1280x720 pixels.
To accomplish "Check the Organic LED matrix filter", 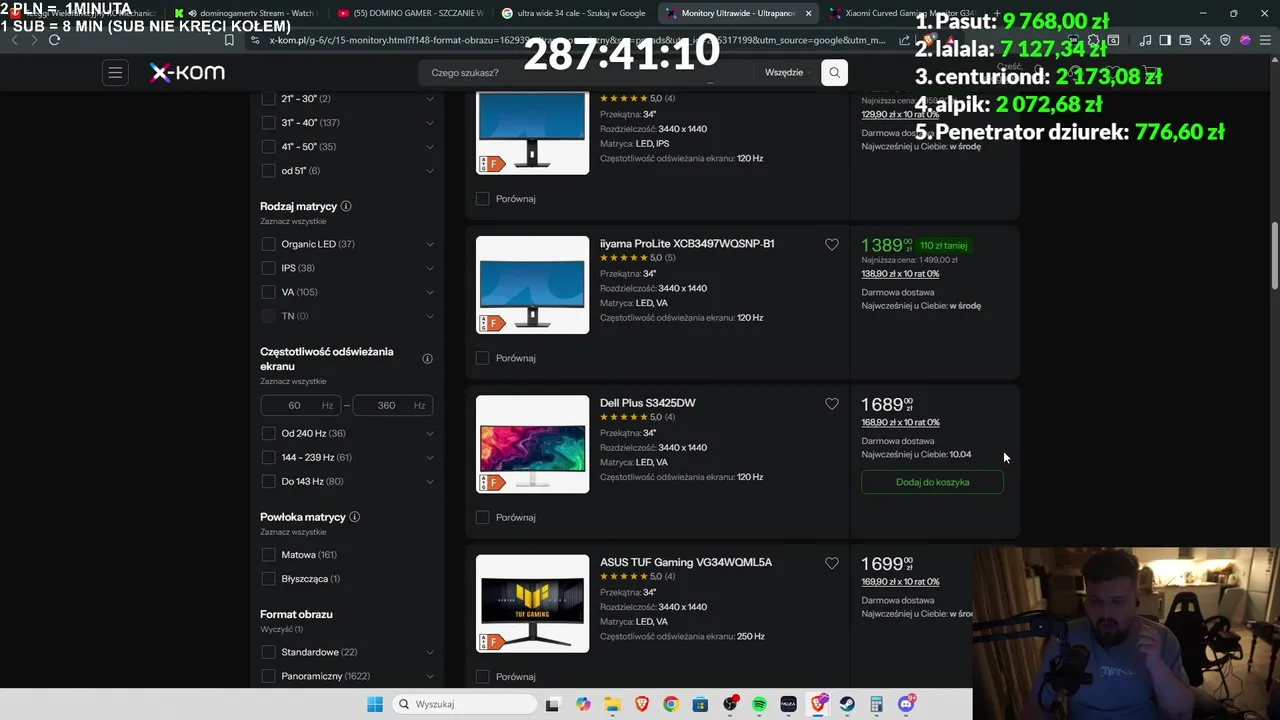I will (x=268, y=244).
